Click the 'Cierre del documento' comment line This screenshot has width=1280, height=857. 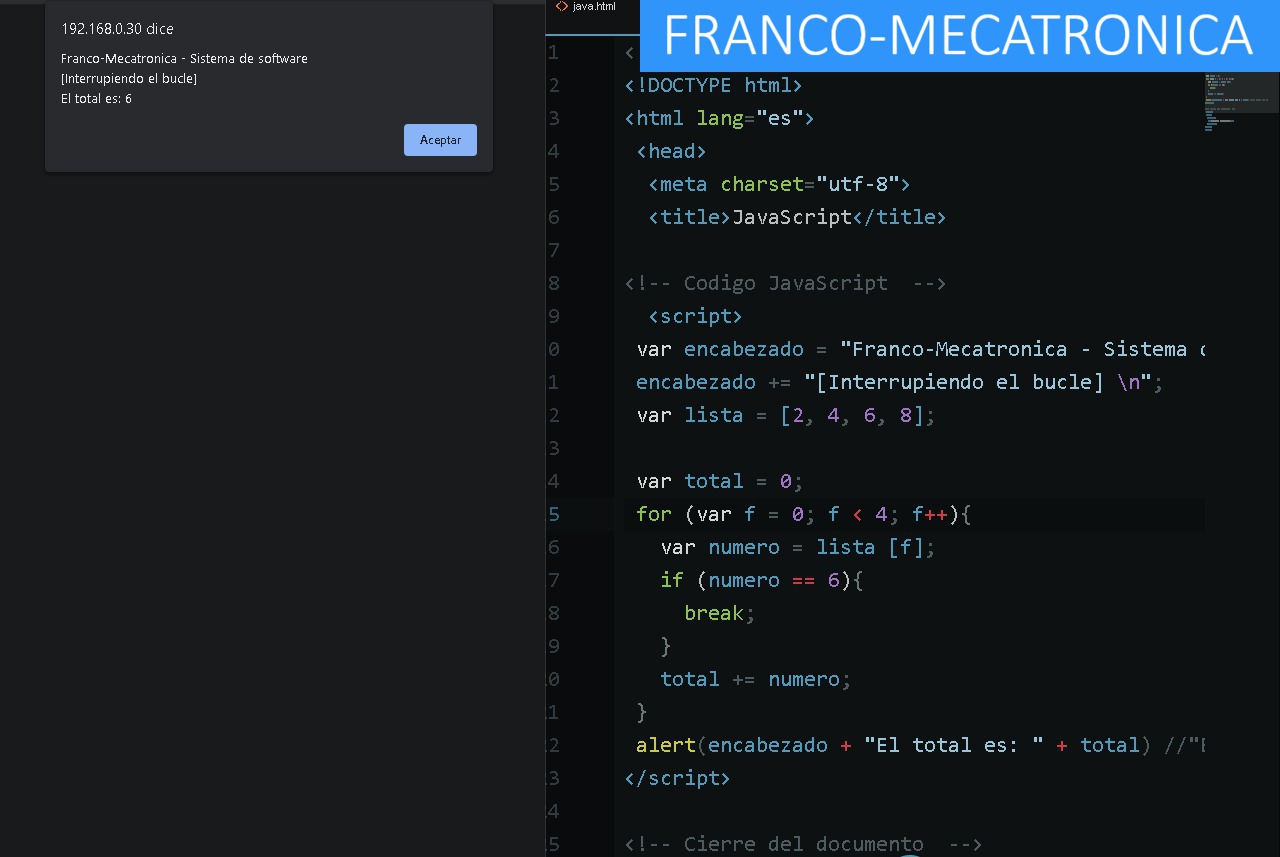803,844
